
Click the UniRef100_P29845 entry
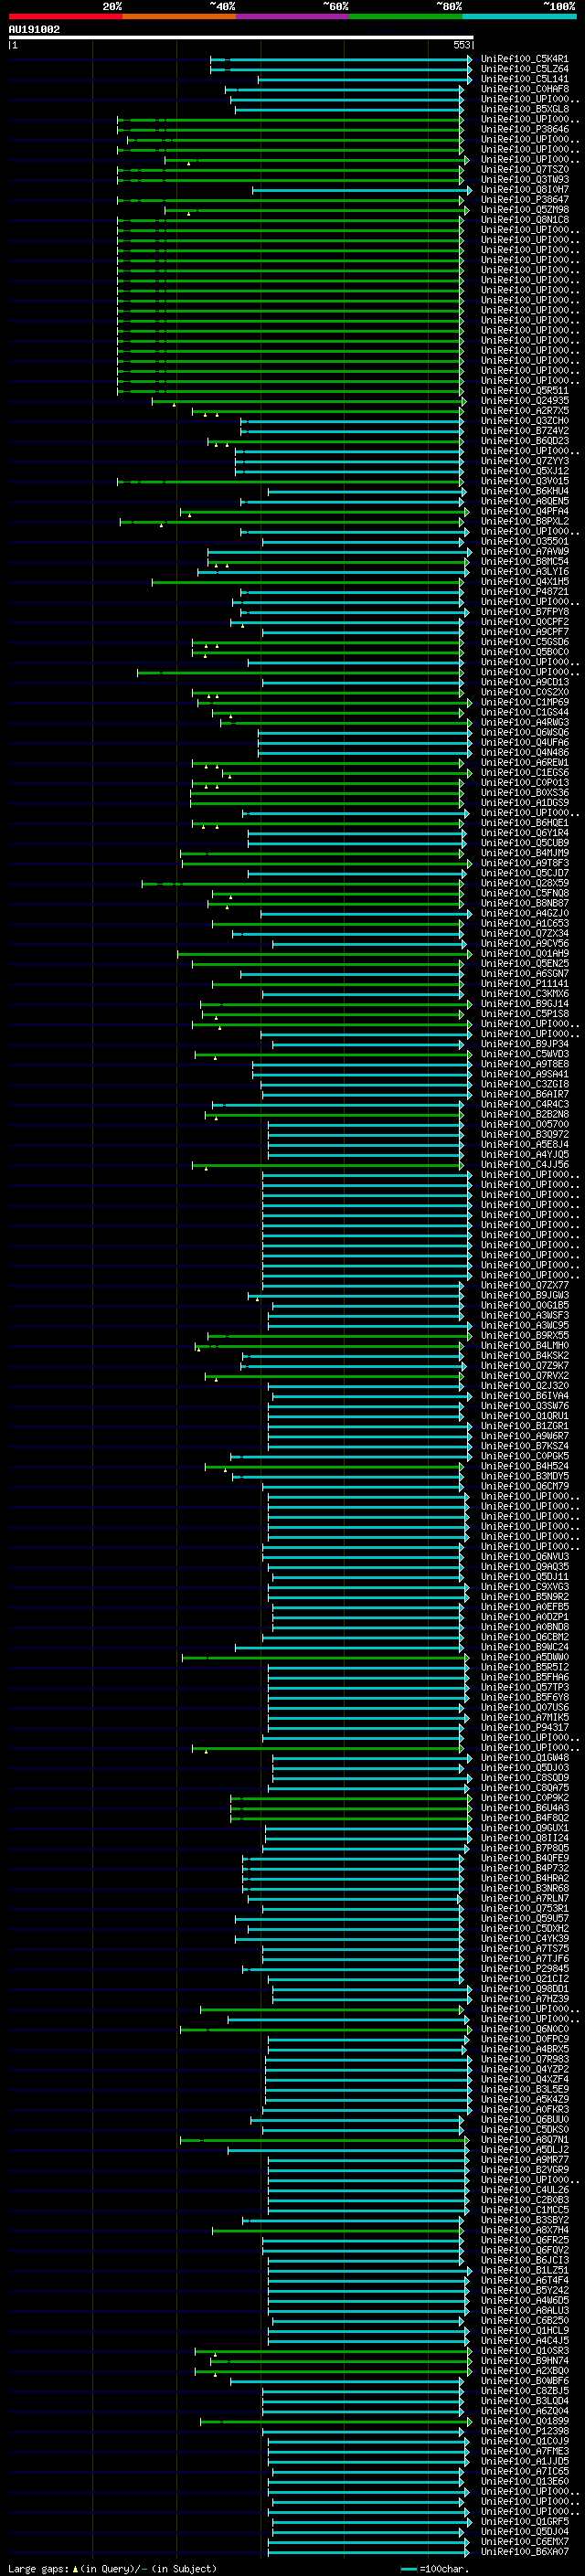coord(524,1969)
